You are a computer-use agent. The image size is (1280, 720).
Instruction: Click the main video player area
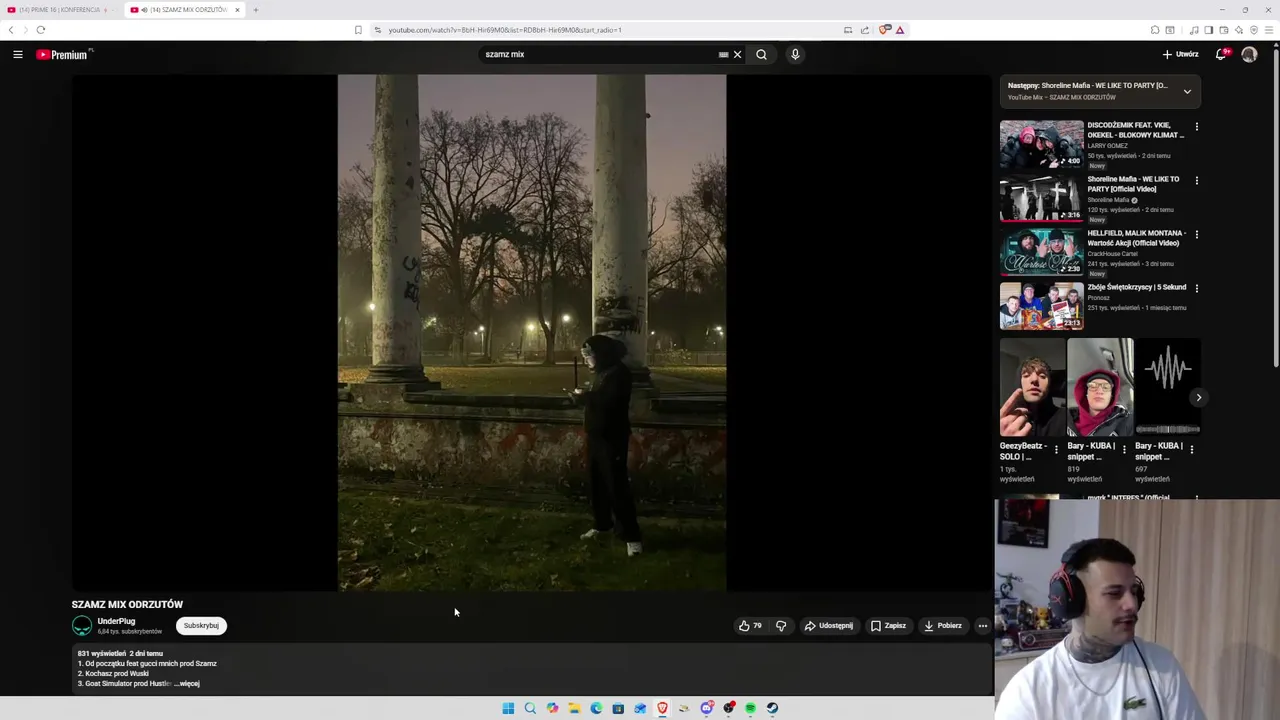pos(532,332)
